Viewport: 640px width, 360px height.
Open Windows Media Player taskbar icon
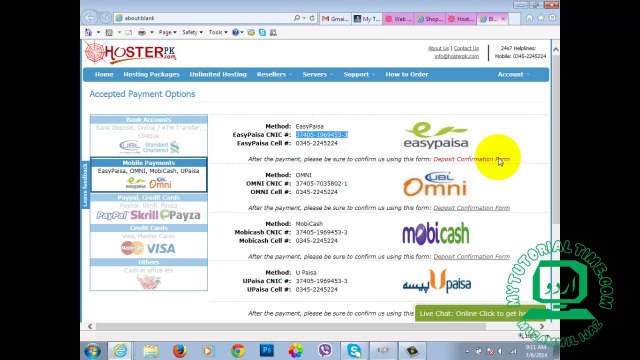tap(208, 351)
